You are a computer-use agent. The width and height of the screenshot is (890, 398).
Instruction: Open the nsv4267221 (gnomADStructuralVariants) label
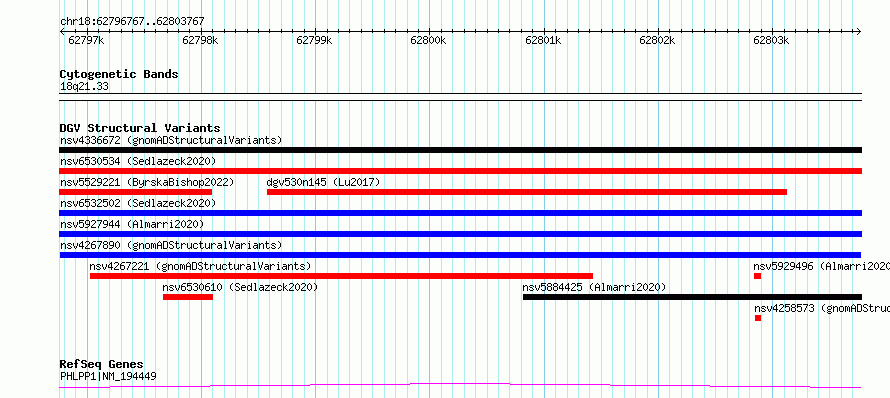tap(200, 266)
